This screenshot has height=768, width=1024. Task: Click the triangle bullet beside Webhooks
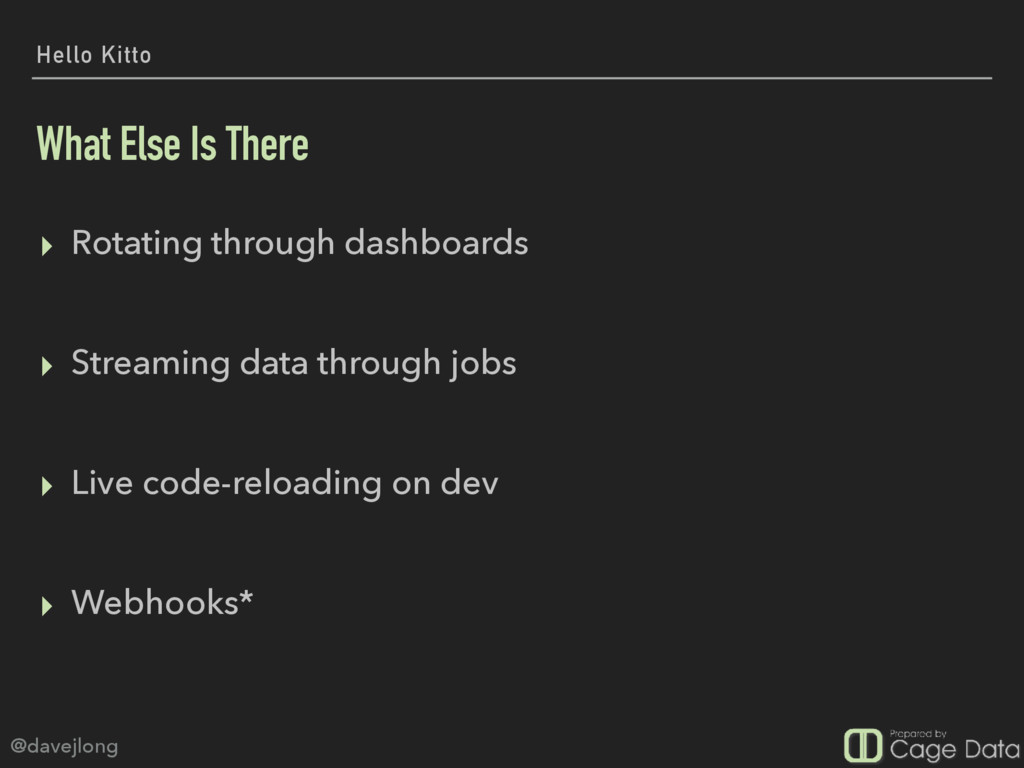coord(46,606)
